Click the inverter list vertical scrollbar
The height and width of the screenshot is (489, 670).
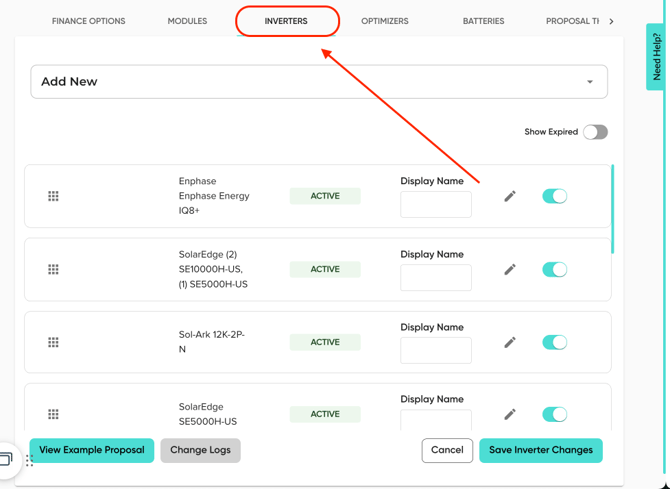pyautogui.click(x=612, y=210)
